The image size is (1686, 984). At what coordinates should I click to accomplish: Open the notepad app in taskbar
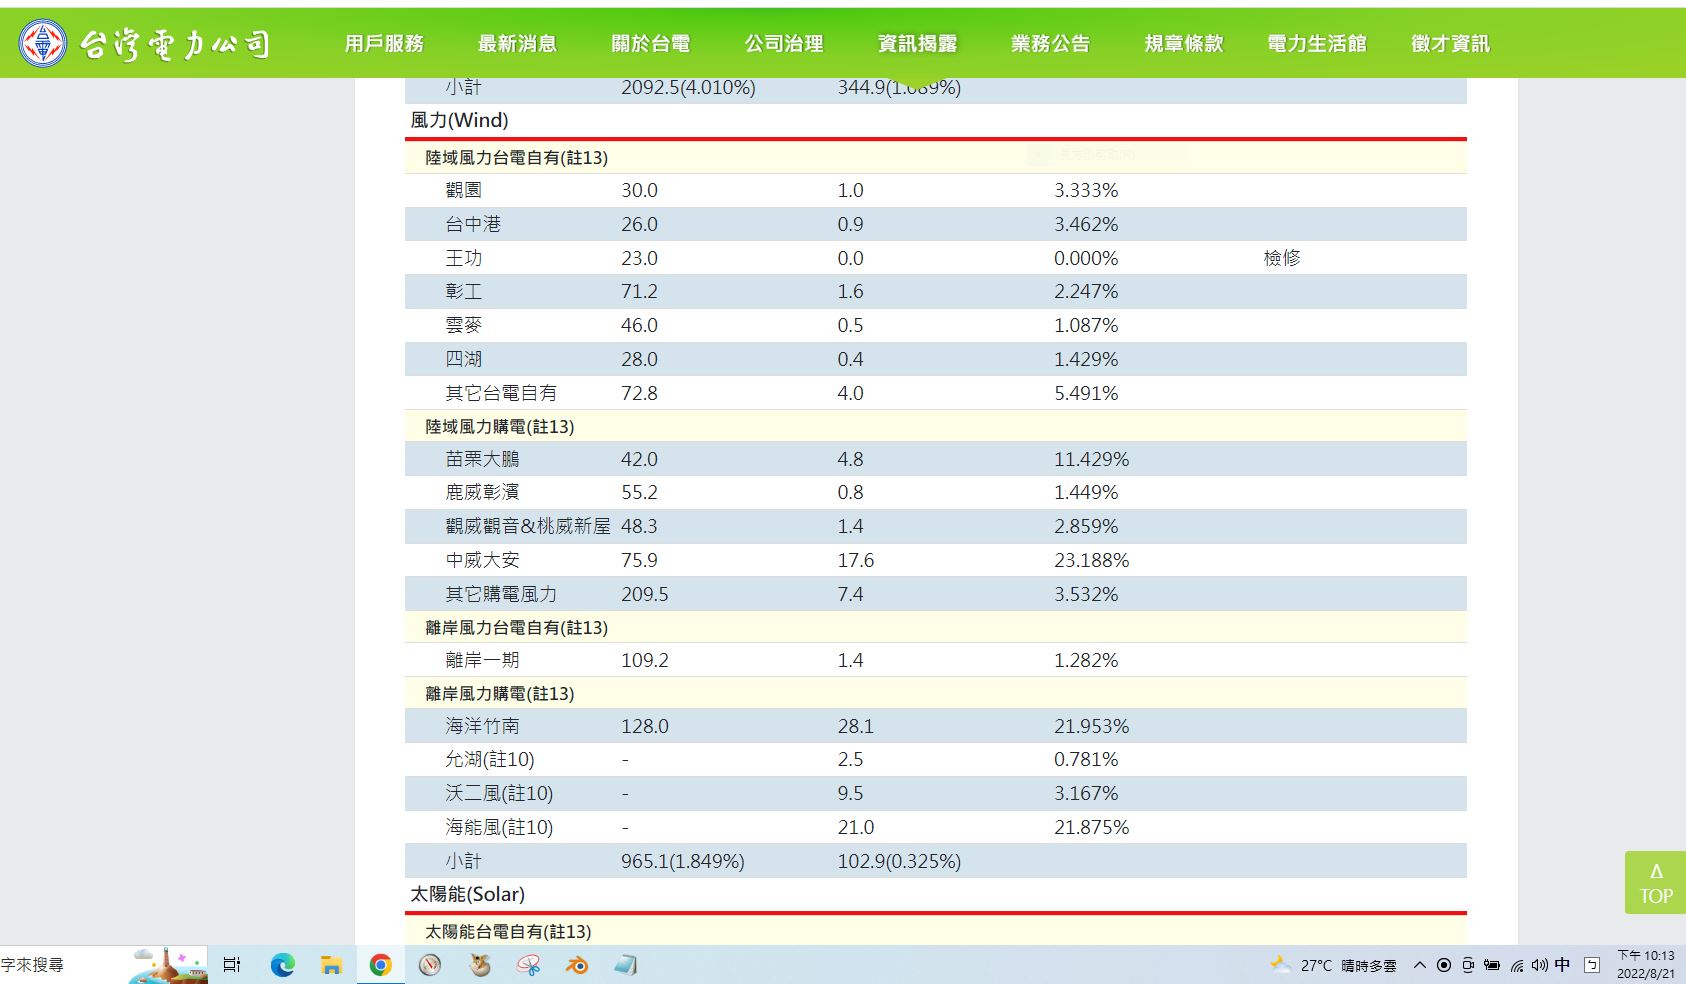click(626, 965)
